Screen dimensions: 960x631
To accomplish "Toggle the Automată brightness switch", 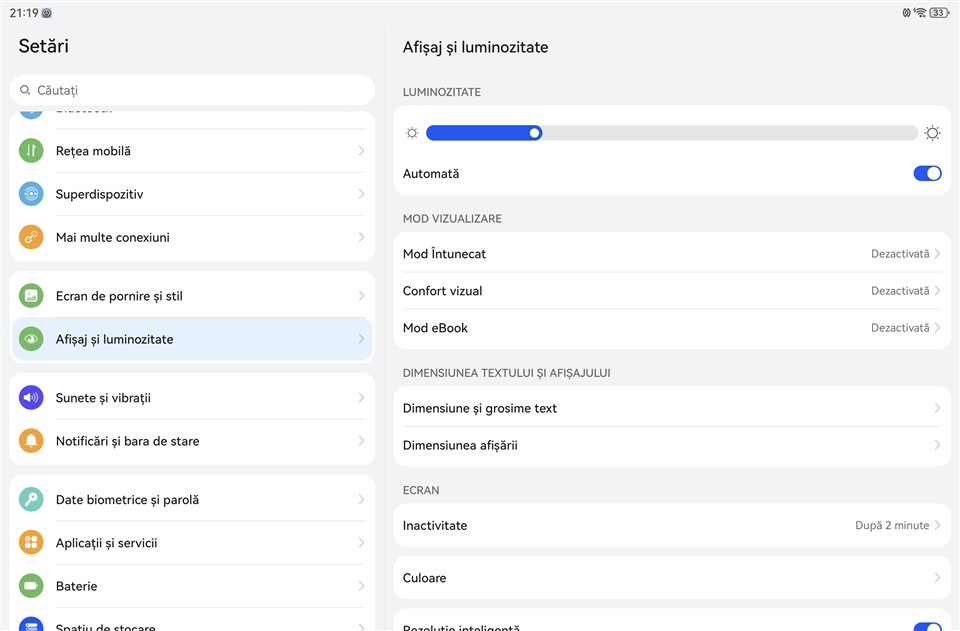I will click(927, 174).
